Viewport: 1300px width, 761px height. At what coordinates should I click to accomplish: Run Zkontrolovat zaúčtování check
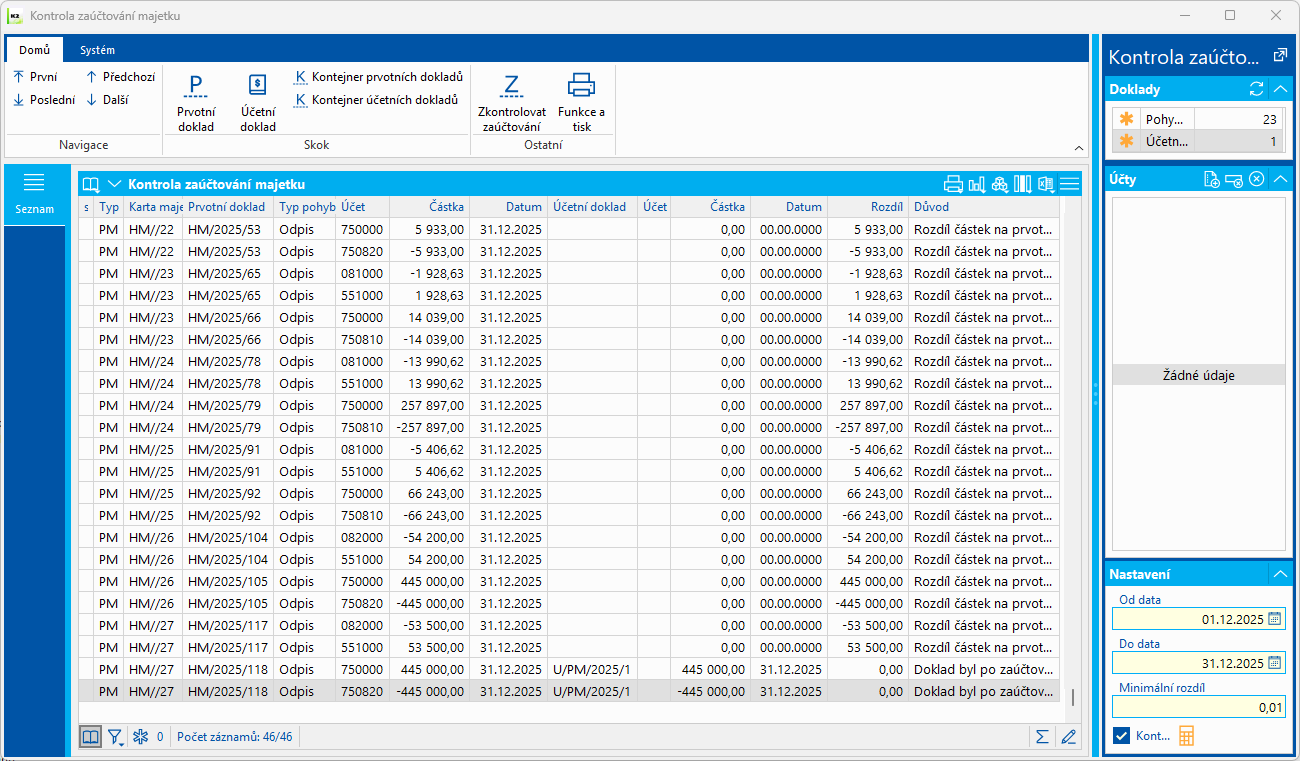click(x=511, y=87)
